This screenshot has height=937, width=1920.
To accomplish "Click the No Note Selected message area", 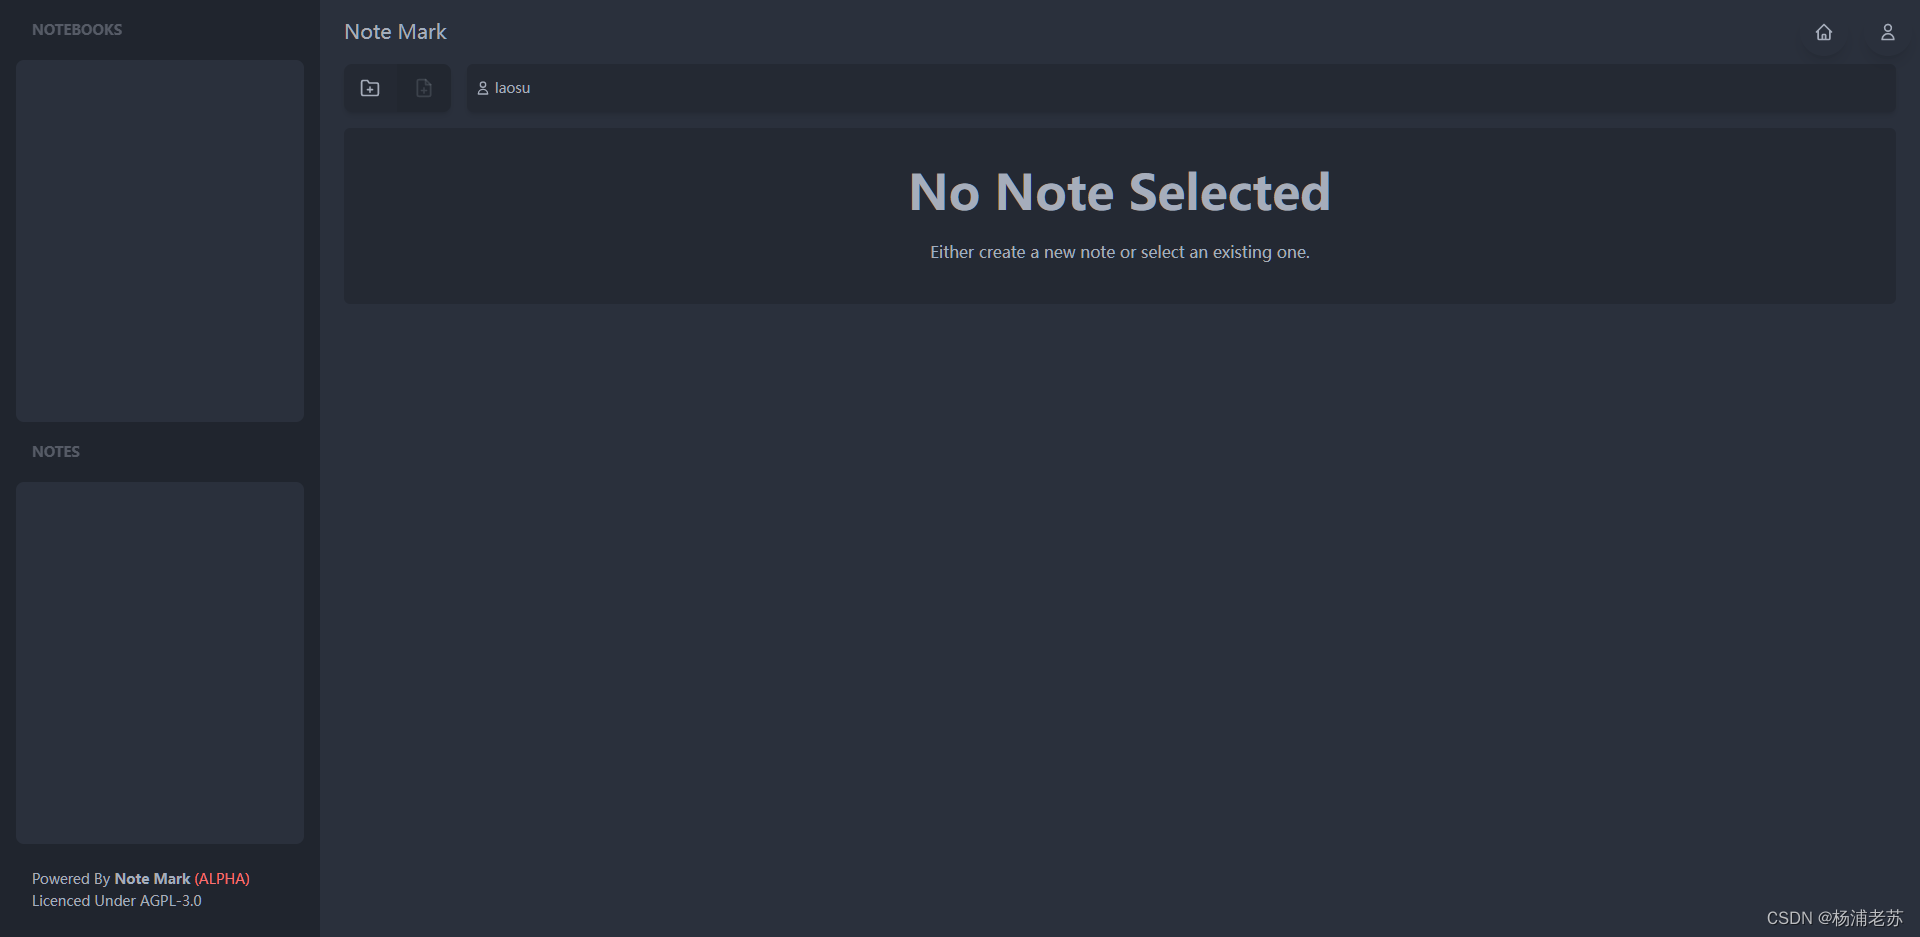I will pos(1118,192).
